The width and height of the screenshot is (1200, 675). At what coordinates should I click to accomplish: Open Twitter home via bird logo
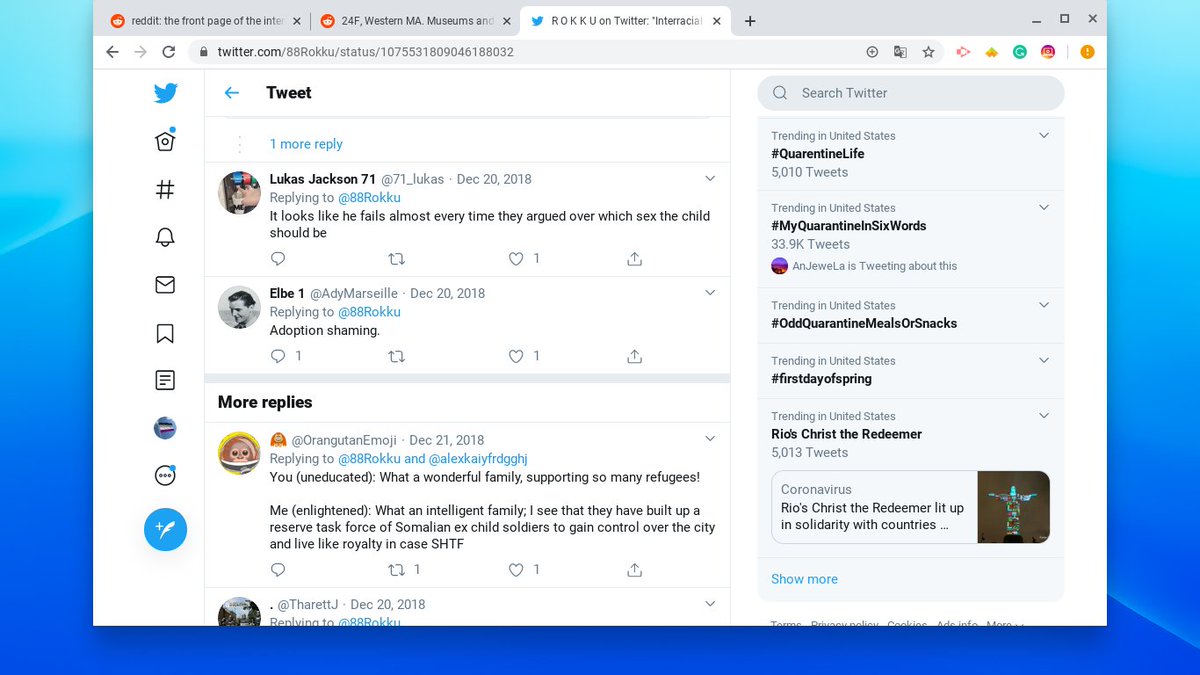coord(166,93)
